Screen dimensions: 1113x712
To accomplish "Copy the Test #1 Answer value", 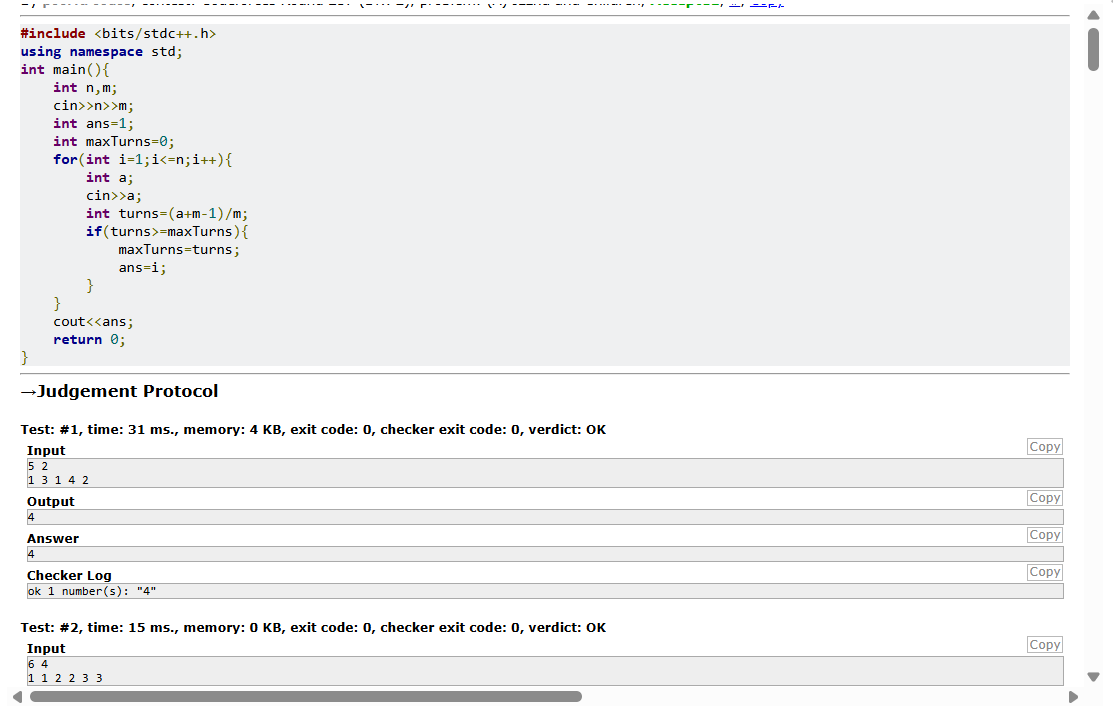I will pyautogui.click(x=1044, y=535).
